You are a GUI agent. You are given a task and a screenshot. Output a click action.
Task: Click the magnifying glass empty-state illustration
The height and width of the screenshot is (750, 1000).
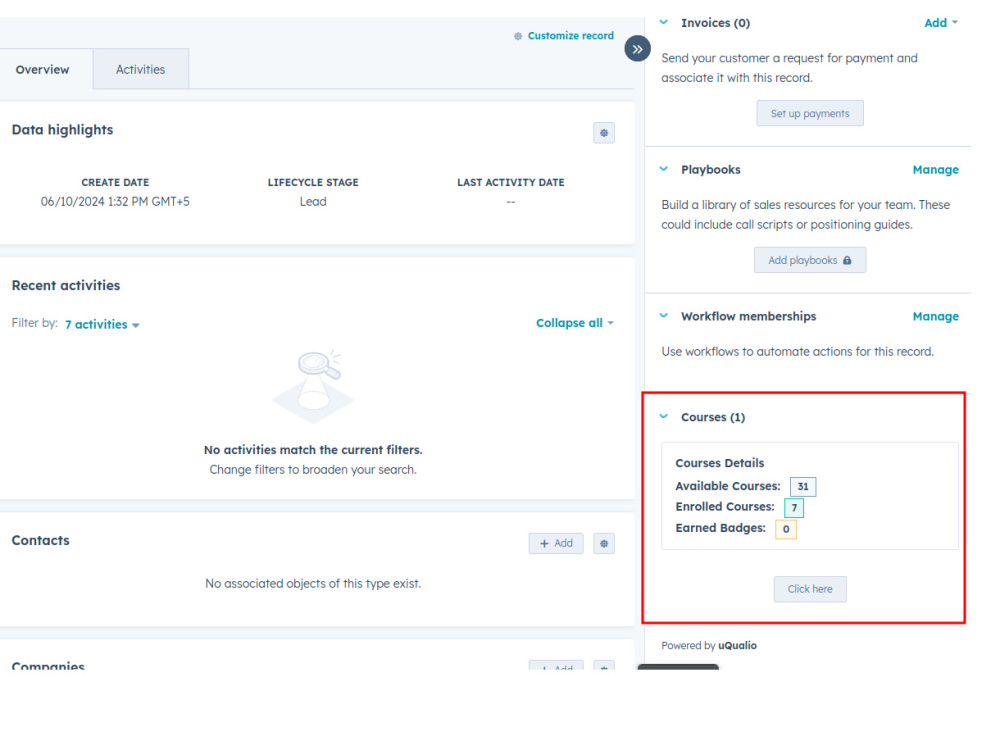click(x=313, y=387)
